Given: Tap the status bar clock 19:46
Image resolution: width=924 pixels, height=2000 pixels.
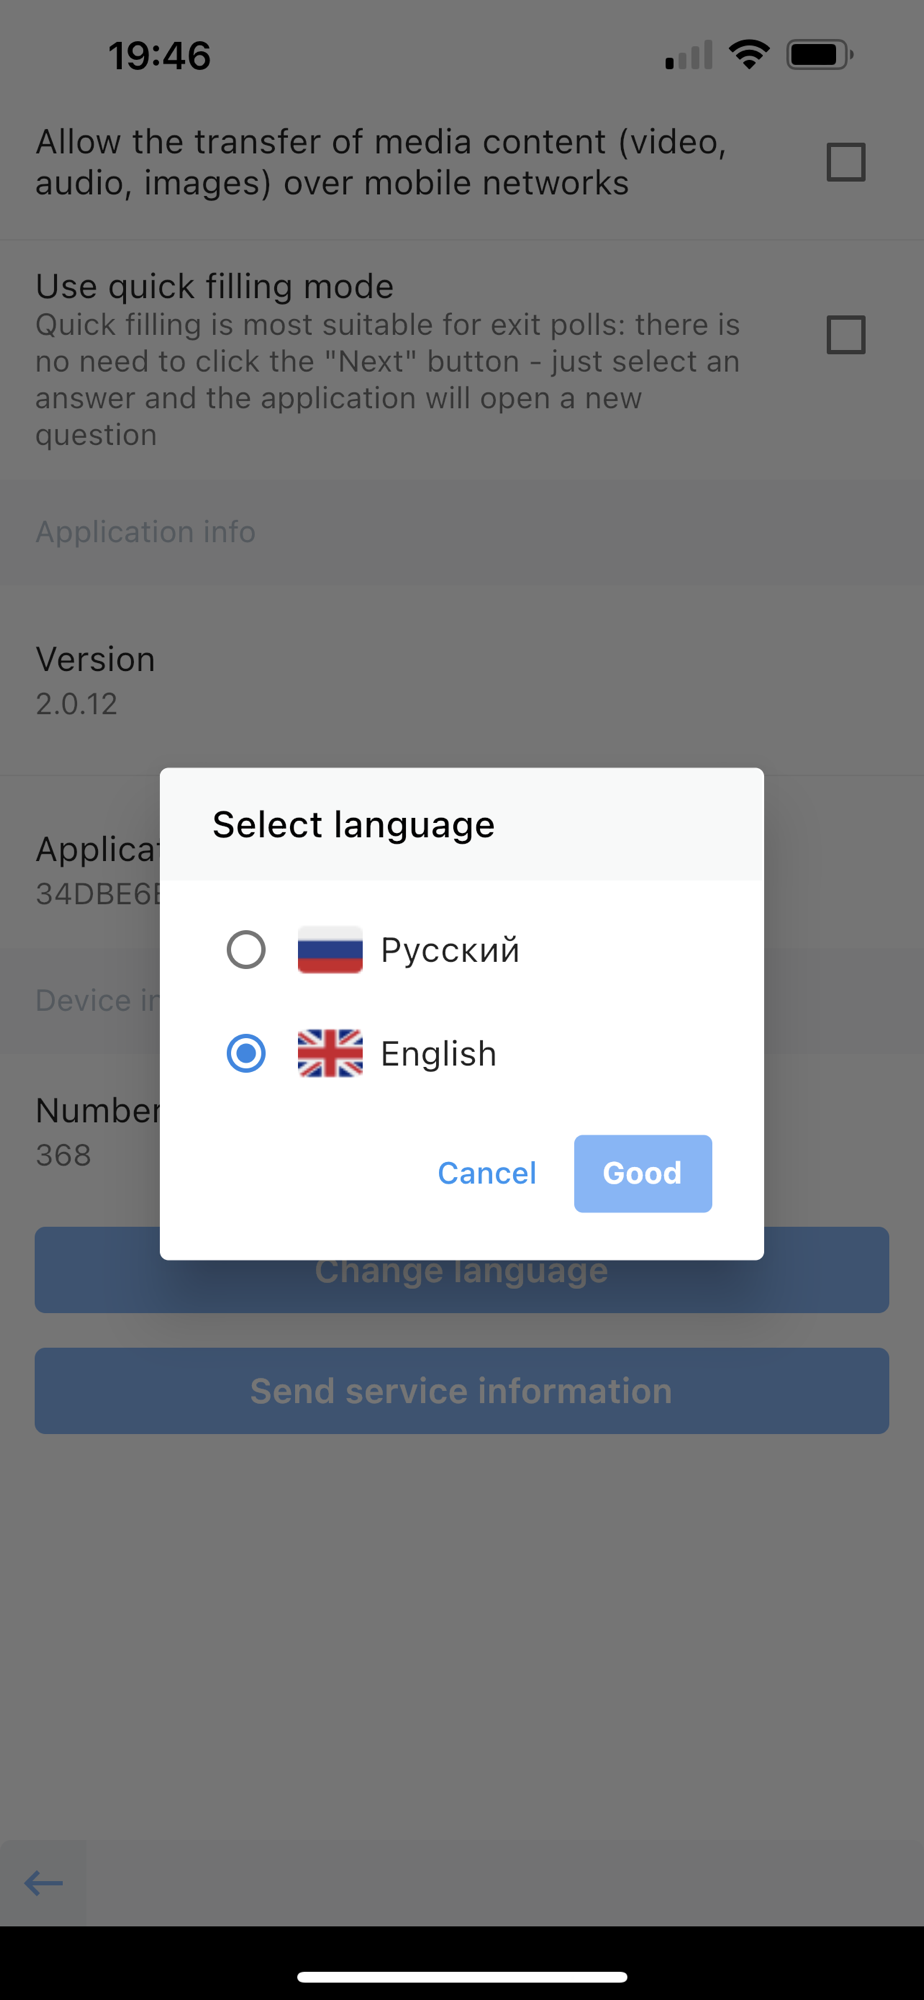Looking at the screenshot, I should 160,56.
